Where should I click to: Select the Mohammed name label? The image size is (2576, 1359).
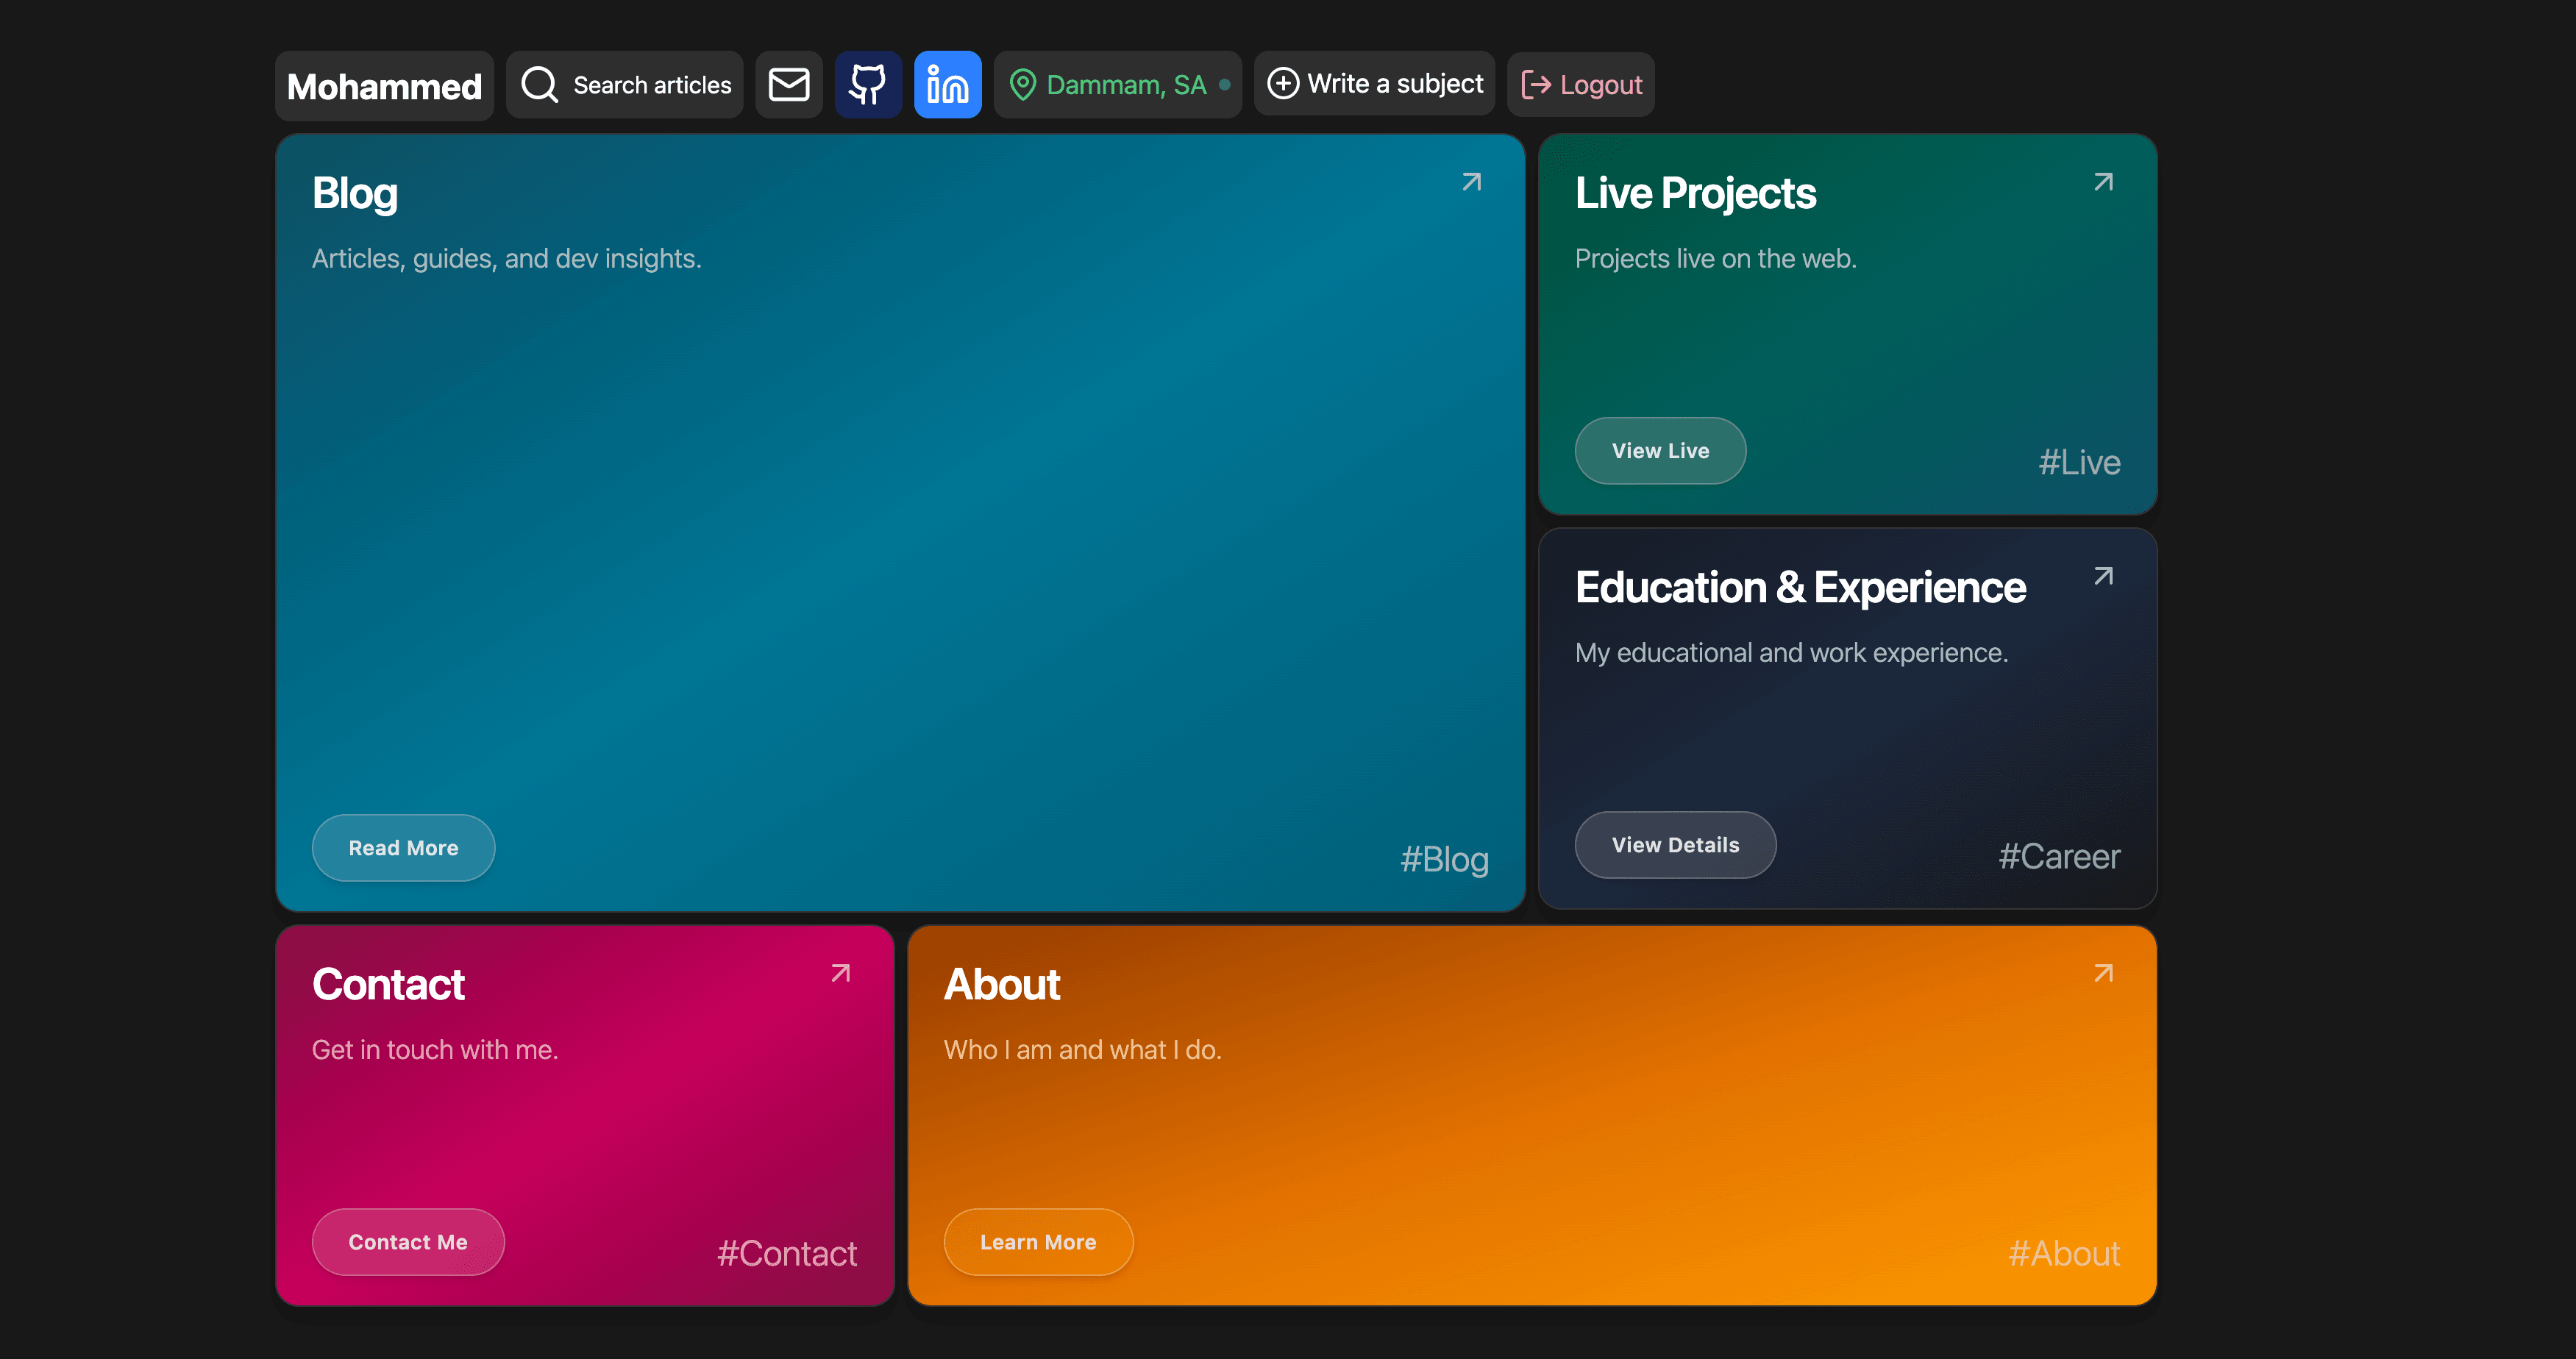(x=384, y=85)
